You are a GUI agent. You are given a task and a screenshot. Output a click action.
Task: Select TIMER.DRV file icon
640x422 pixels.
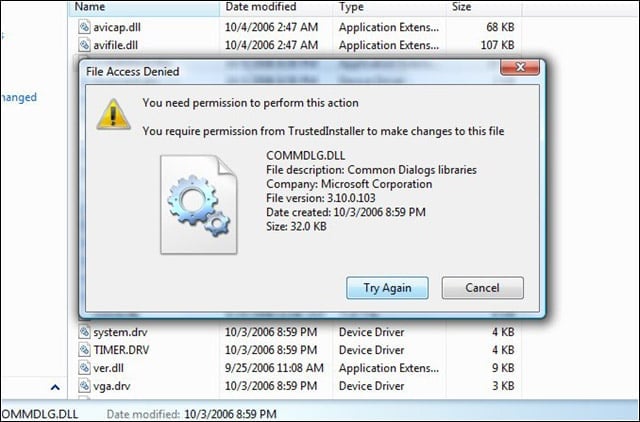(84, 350)
